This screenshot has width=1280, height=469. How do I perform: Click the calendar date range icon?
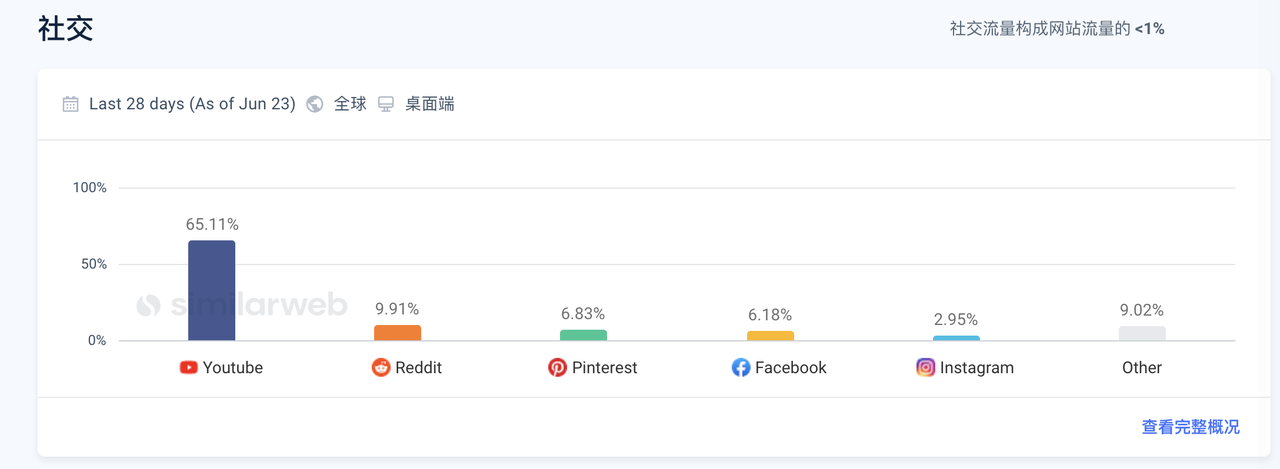click(x=70, y=104)
